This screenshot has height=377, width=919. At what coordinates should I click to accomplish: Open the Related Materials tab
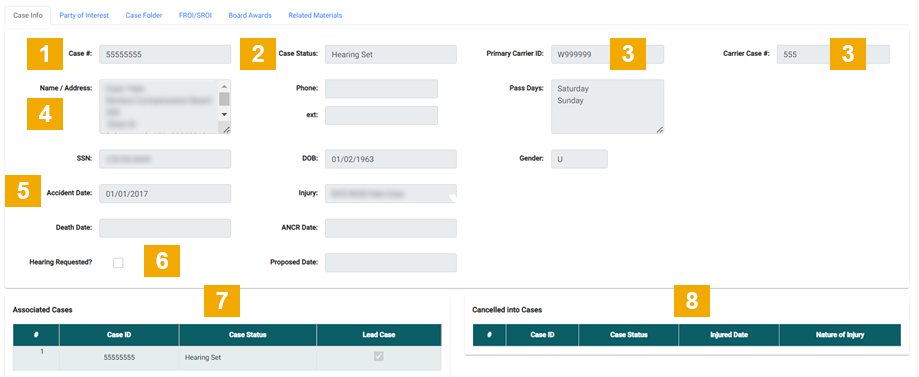click(x=315, y=15)
